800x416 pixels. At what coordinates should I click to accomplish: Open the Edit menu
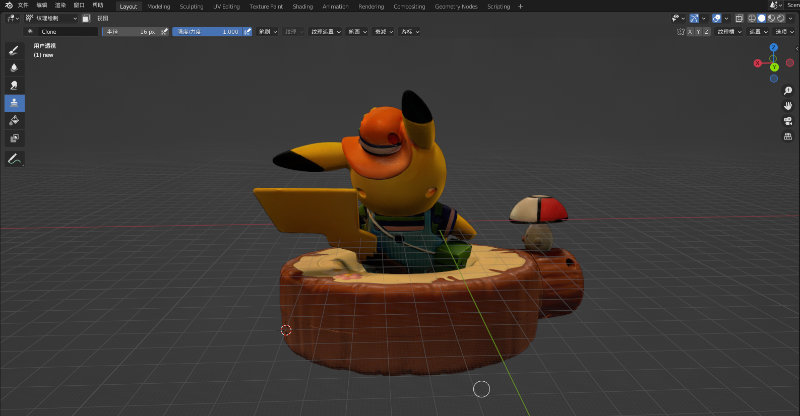point(42,6)
